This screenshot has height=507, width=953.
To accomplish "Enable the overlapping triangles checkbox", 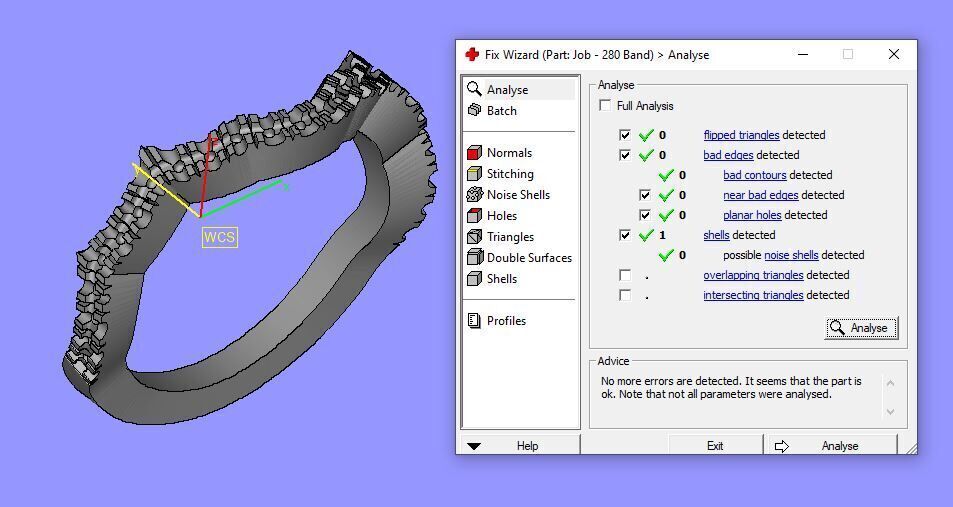I will point(625,275).
